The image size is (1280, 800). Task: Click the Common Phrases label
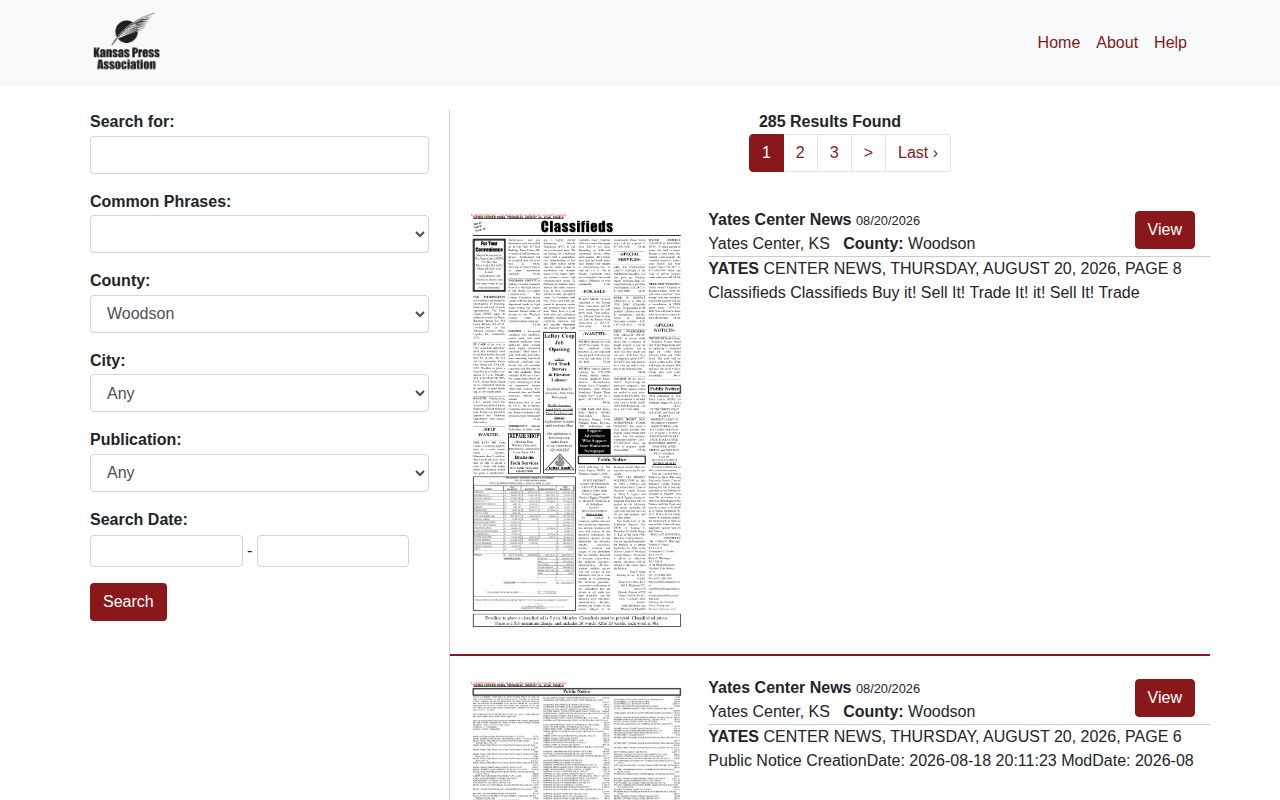160,201
